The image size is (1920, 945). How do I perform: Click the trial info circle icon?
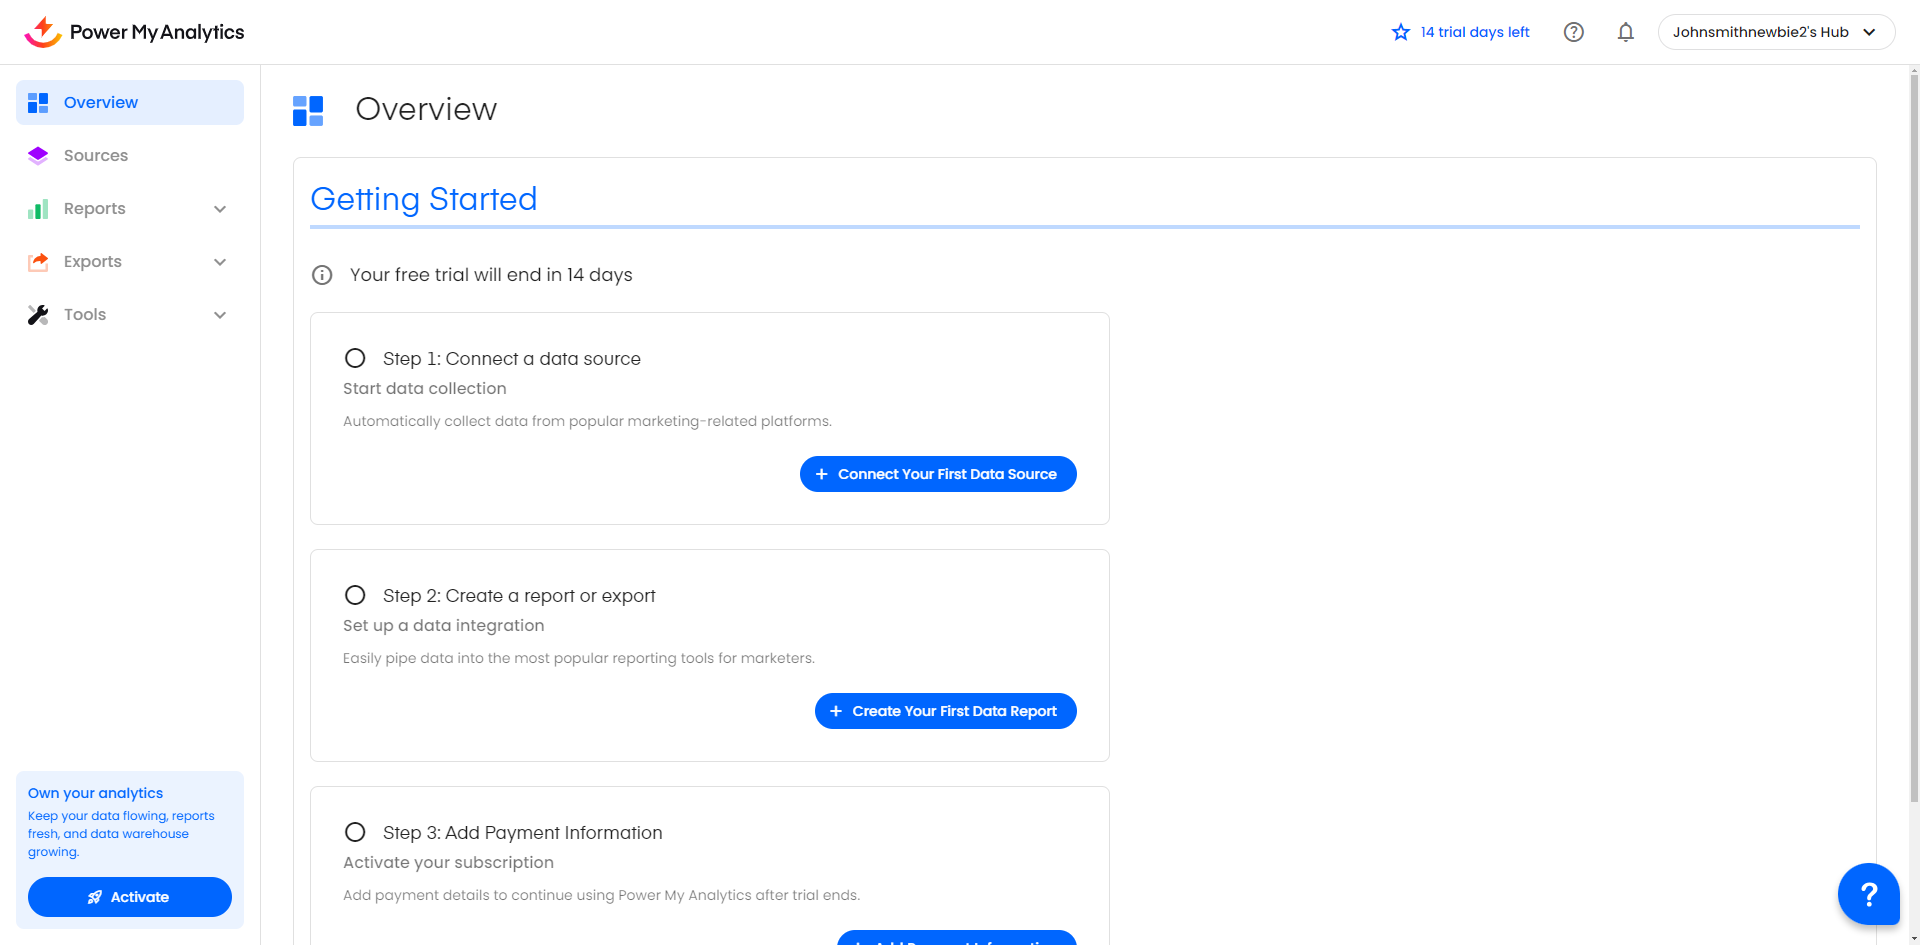point(322,275)
